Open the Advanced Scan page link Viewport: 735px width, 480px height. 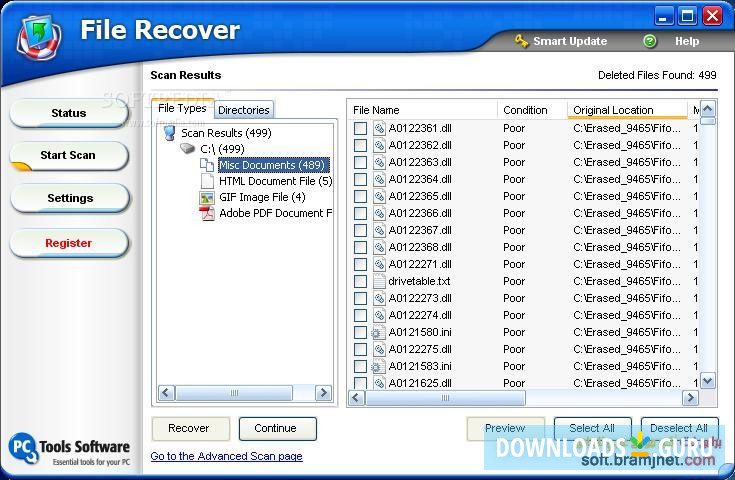226,456
